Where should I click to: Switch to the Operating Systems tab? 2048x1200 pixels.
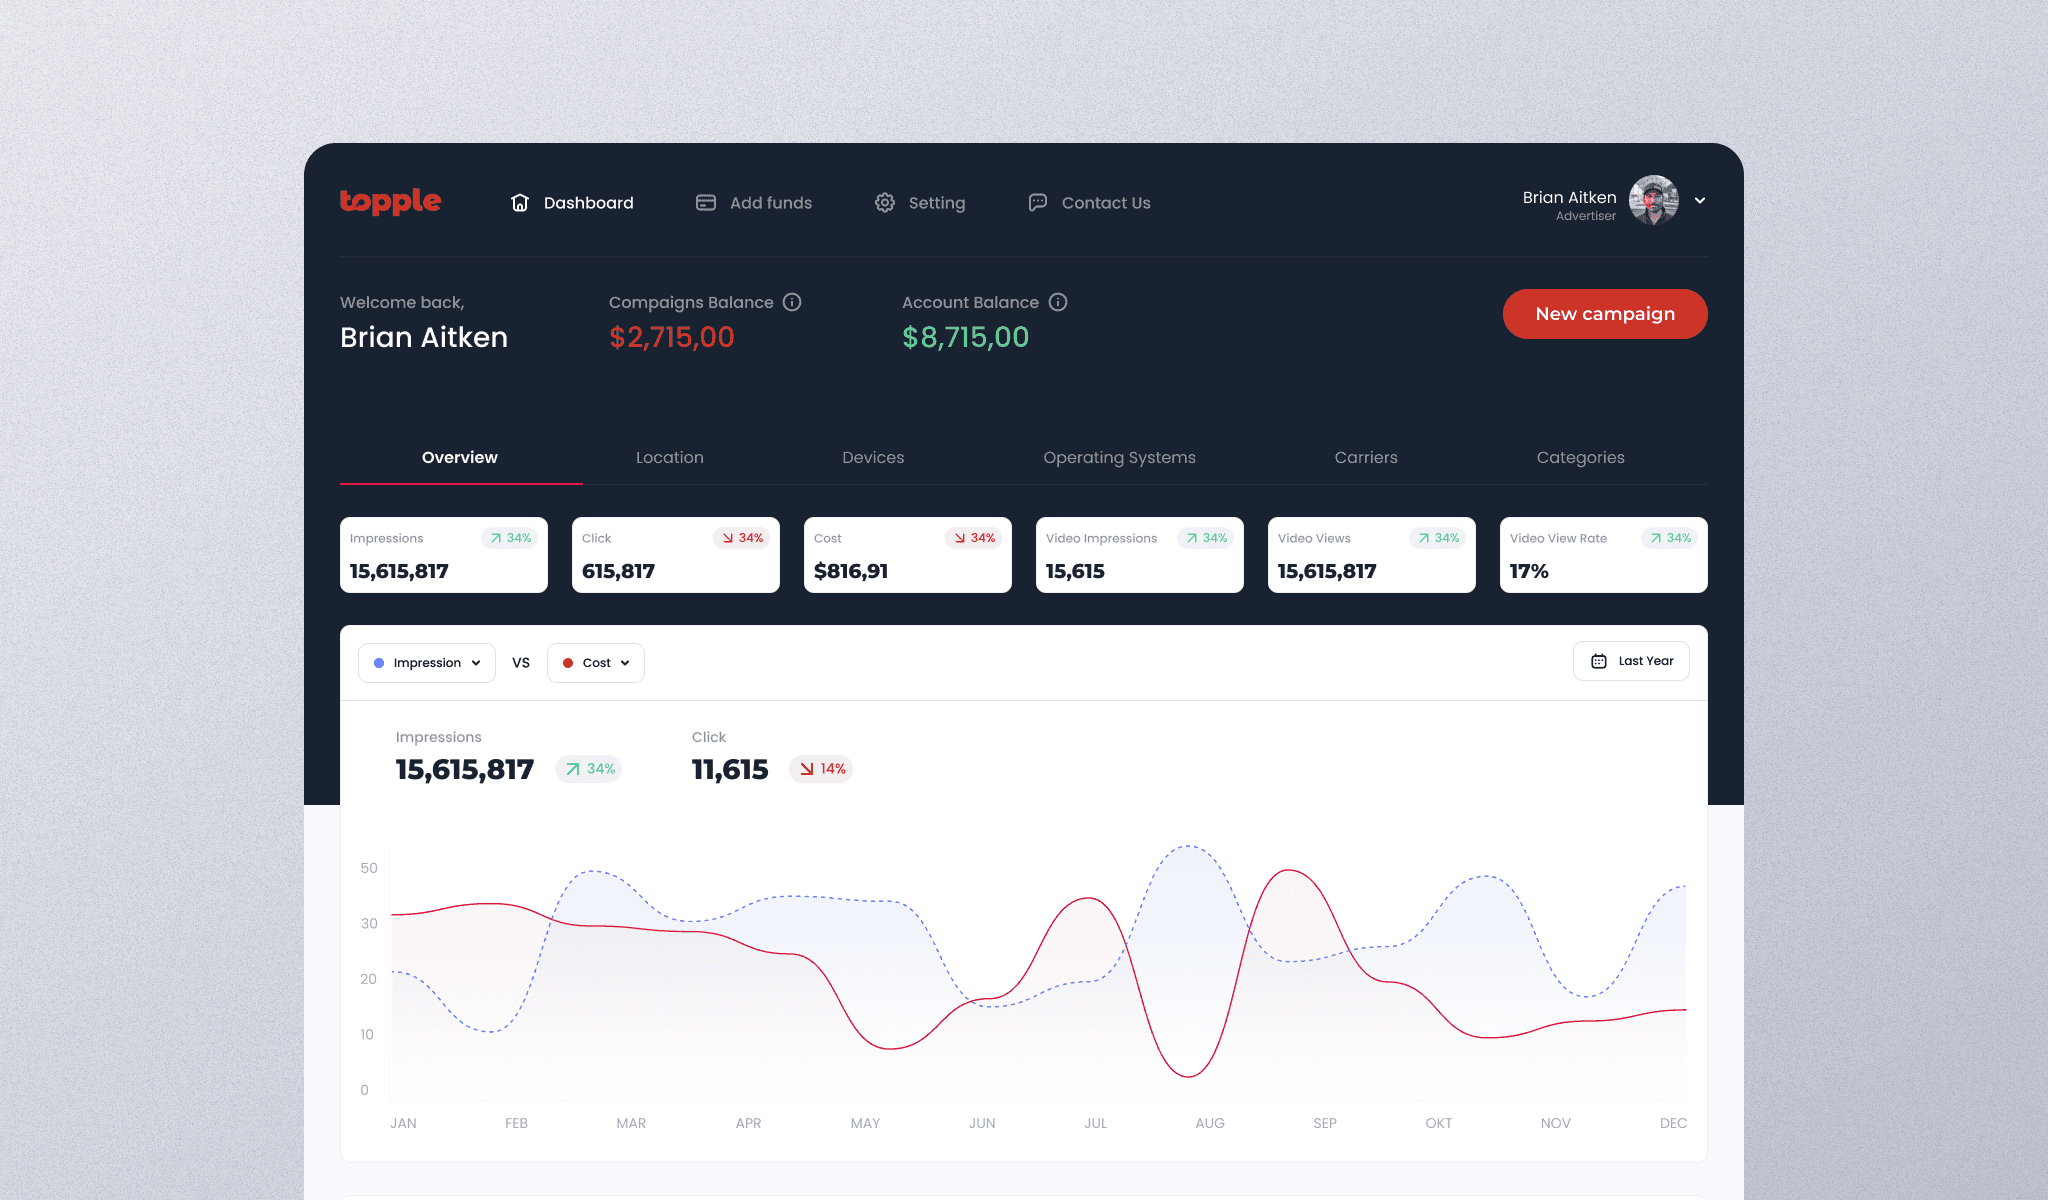pyautogui.click(x=1119, y=457)
